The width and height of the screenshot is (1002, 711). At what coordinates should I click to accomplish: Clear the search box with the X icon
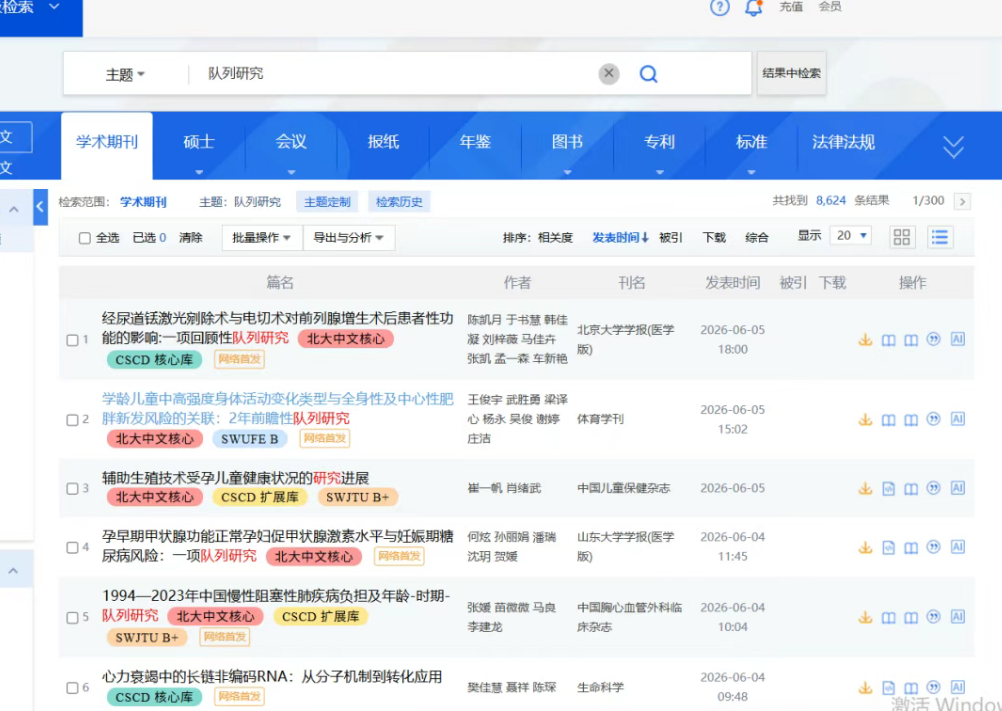[x=609, y=73]
